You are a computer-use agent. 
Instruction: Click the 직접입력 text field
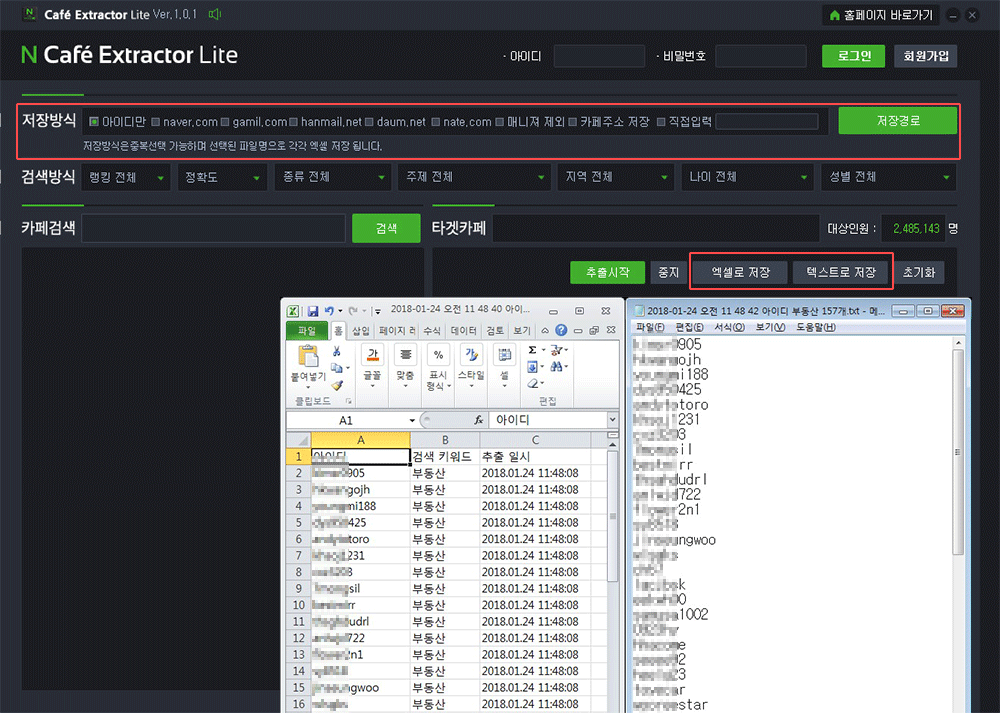767,121
